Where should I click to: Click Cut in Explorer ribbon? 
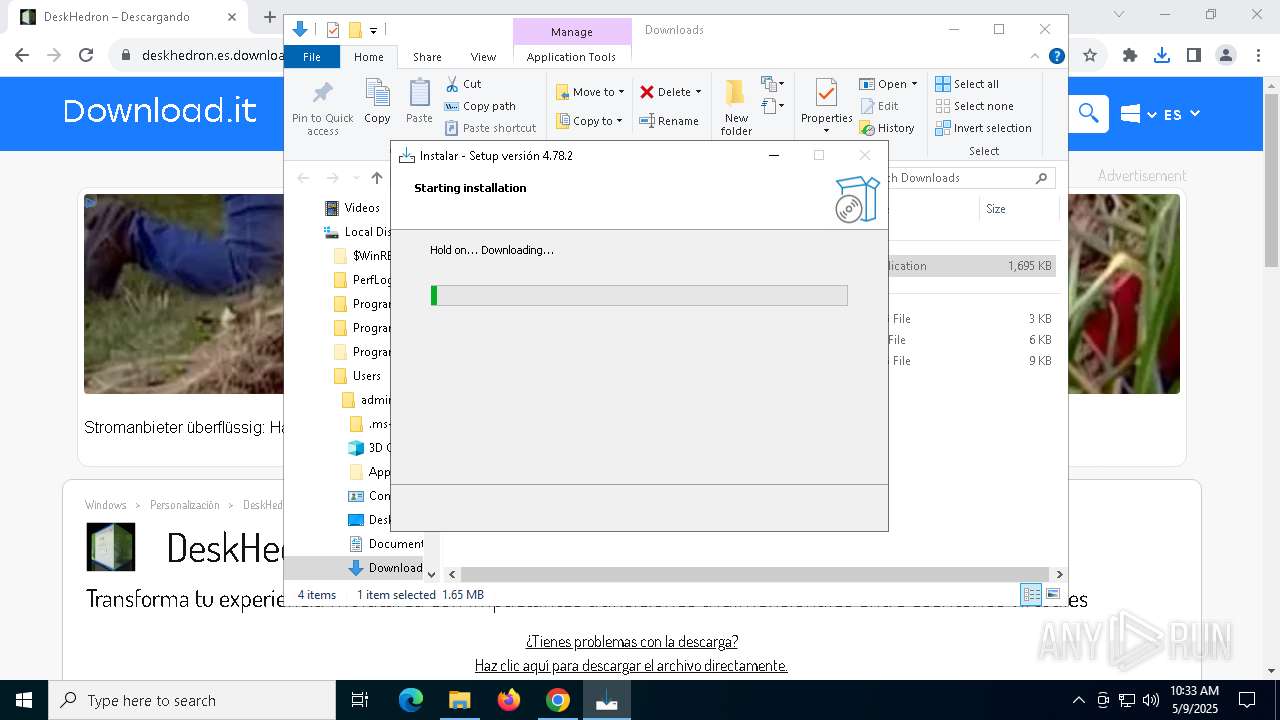[x=463, y=84]
